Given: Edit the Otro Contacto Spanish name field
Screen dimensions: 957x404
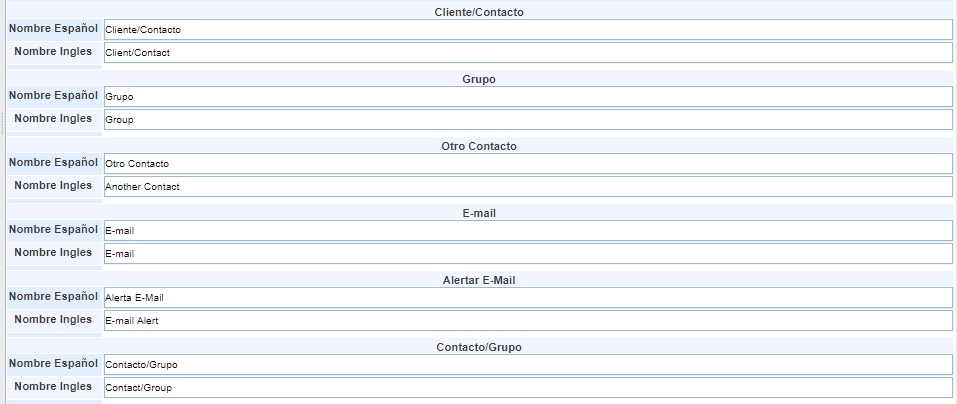Looking at the screenshot, I should [x=527, y=163].
